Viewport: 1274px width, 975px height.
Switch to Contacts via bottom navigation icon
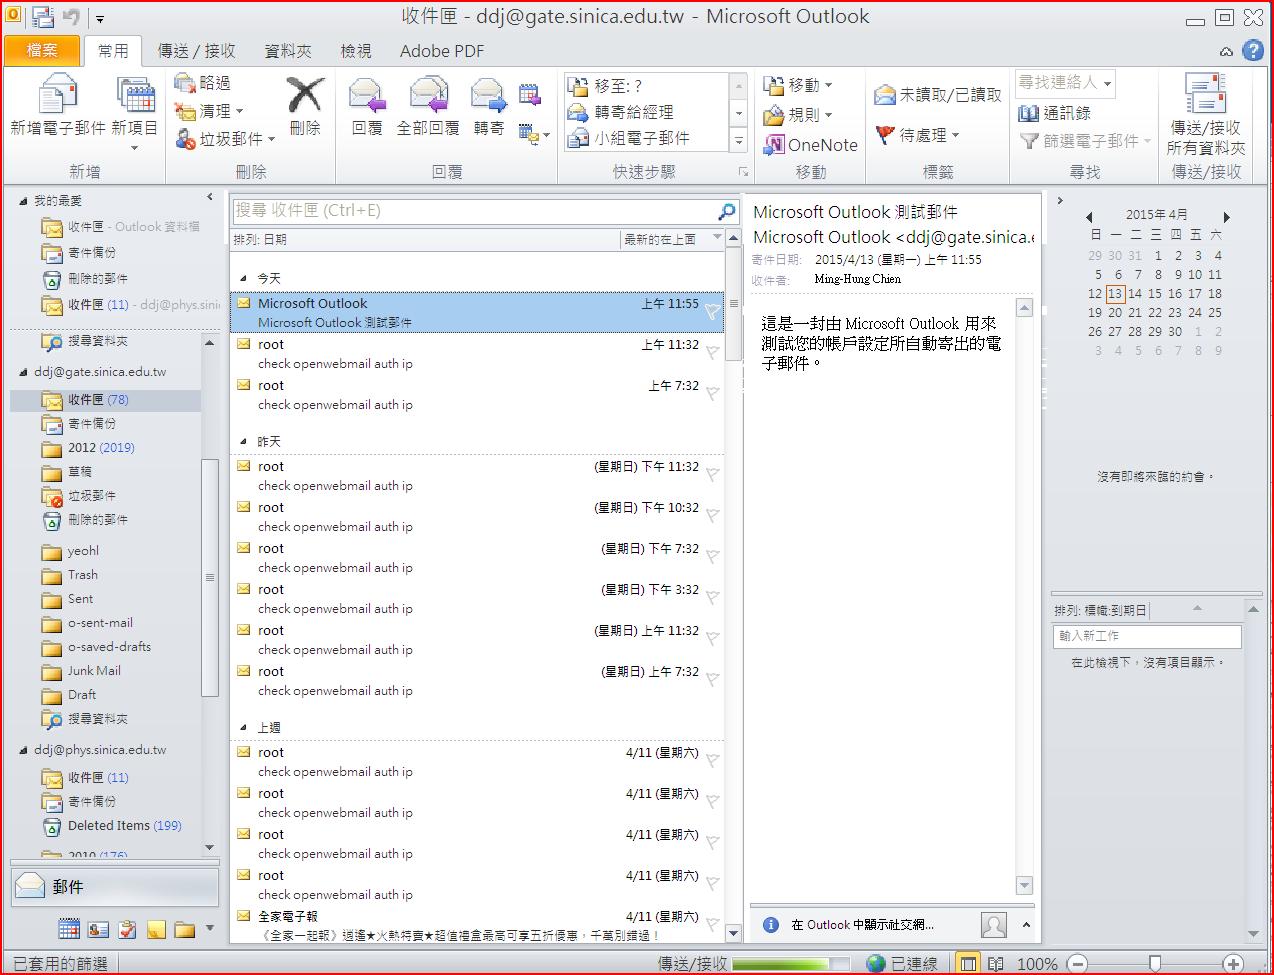[98, 929]
